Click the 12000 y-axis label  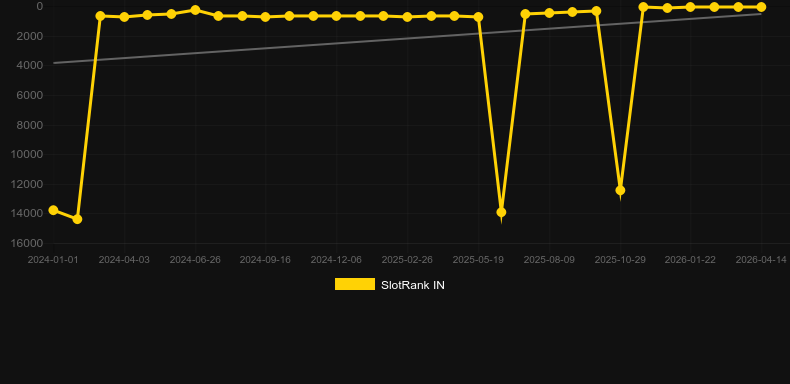(27, 184)
